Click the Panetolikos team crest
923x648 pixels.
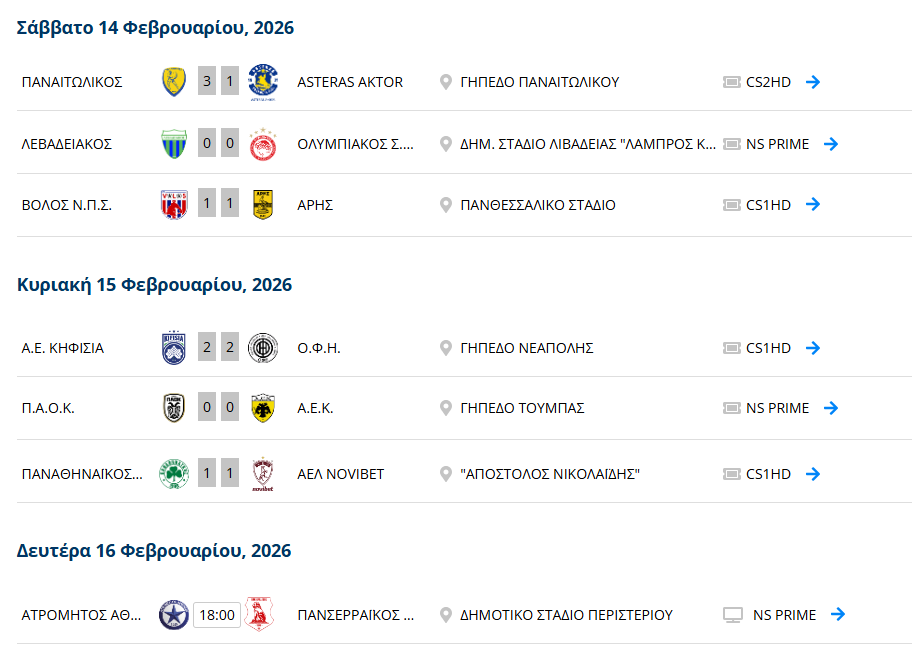[x=174, y=82]
